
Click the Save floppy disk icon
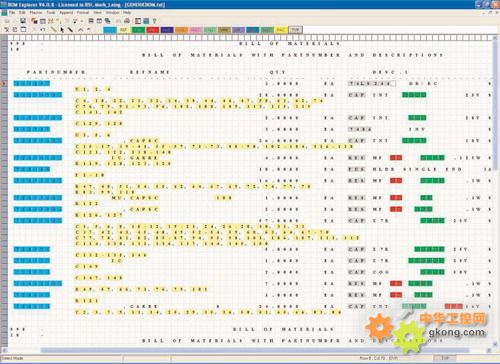tap(23, 21)
